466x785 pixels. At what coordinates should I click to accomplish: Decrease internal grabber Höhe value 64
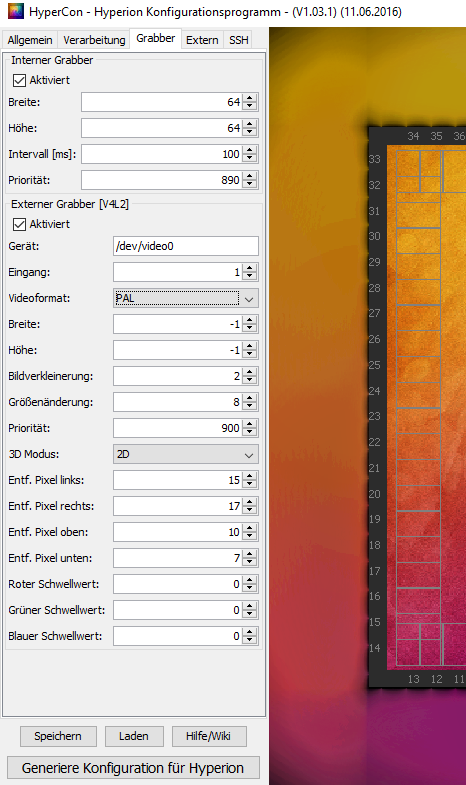(x=250, y=132)
